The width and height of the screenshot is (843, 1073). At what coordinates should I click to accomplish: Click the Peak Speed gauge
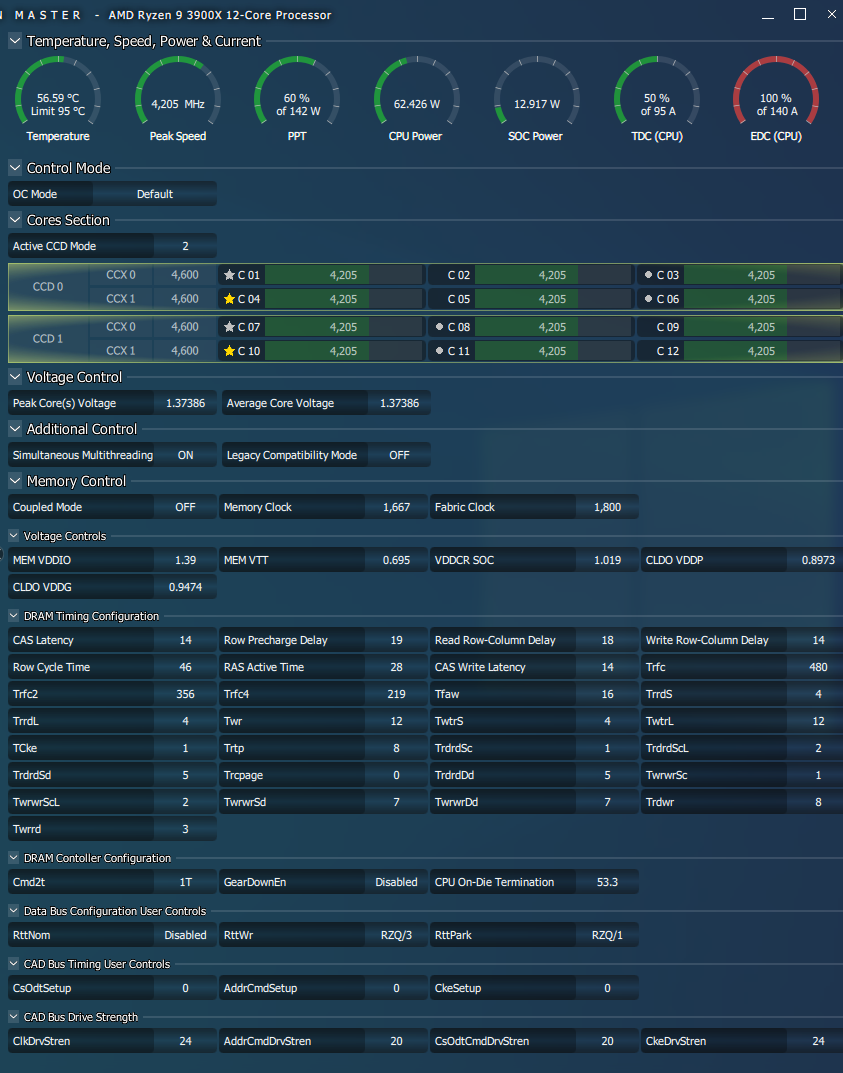coord(178,98)
